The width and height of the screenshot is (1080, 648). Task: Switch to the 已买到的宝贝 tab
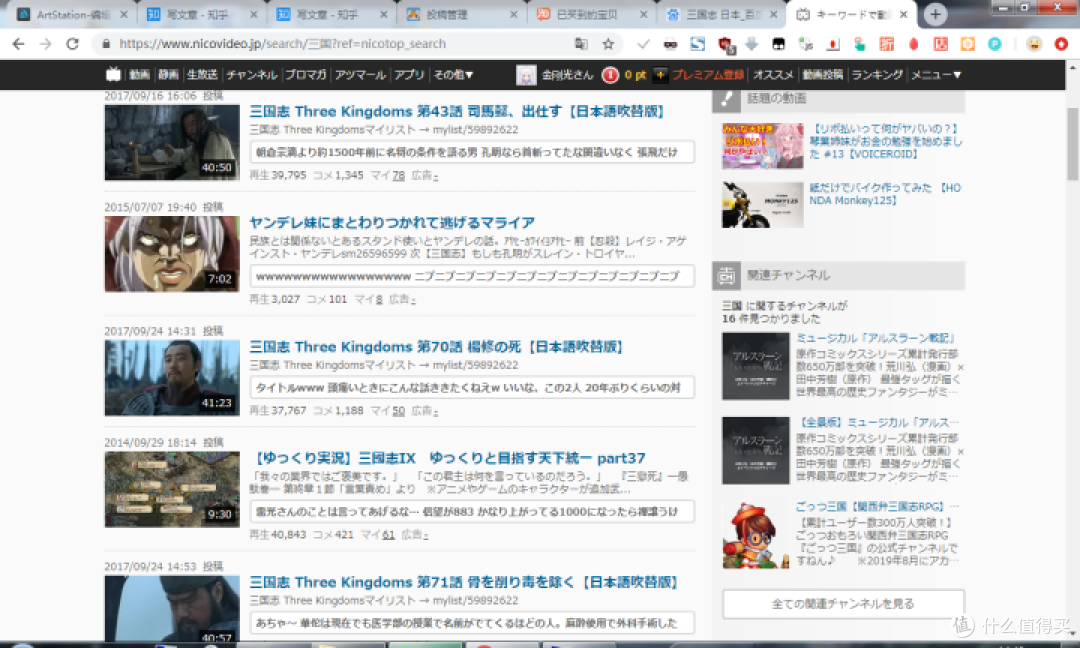[x=592, y=14]
